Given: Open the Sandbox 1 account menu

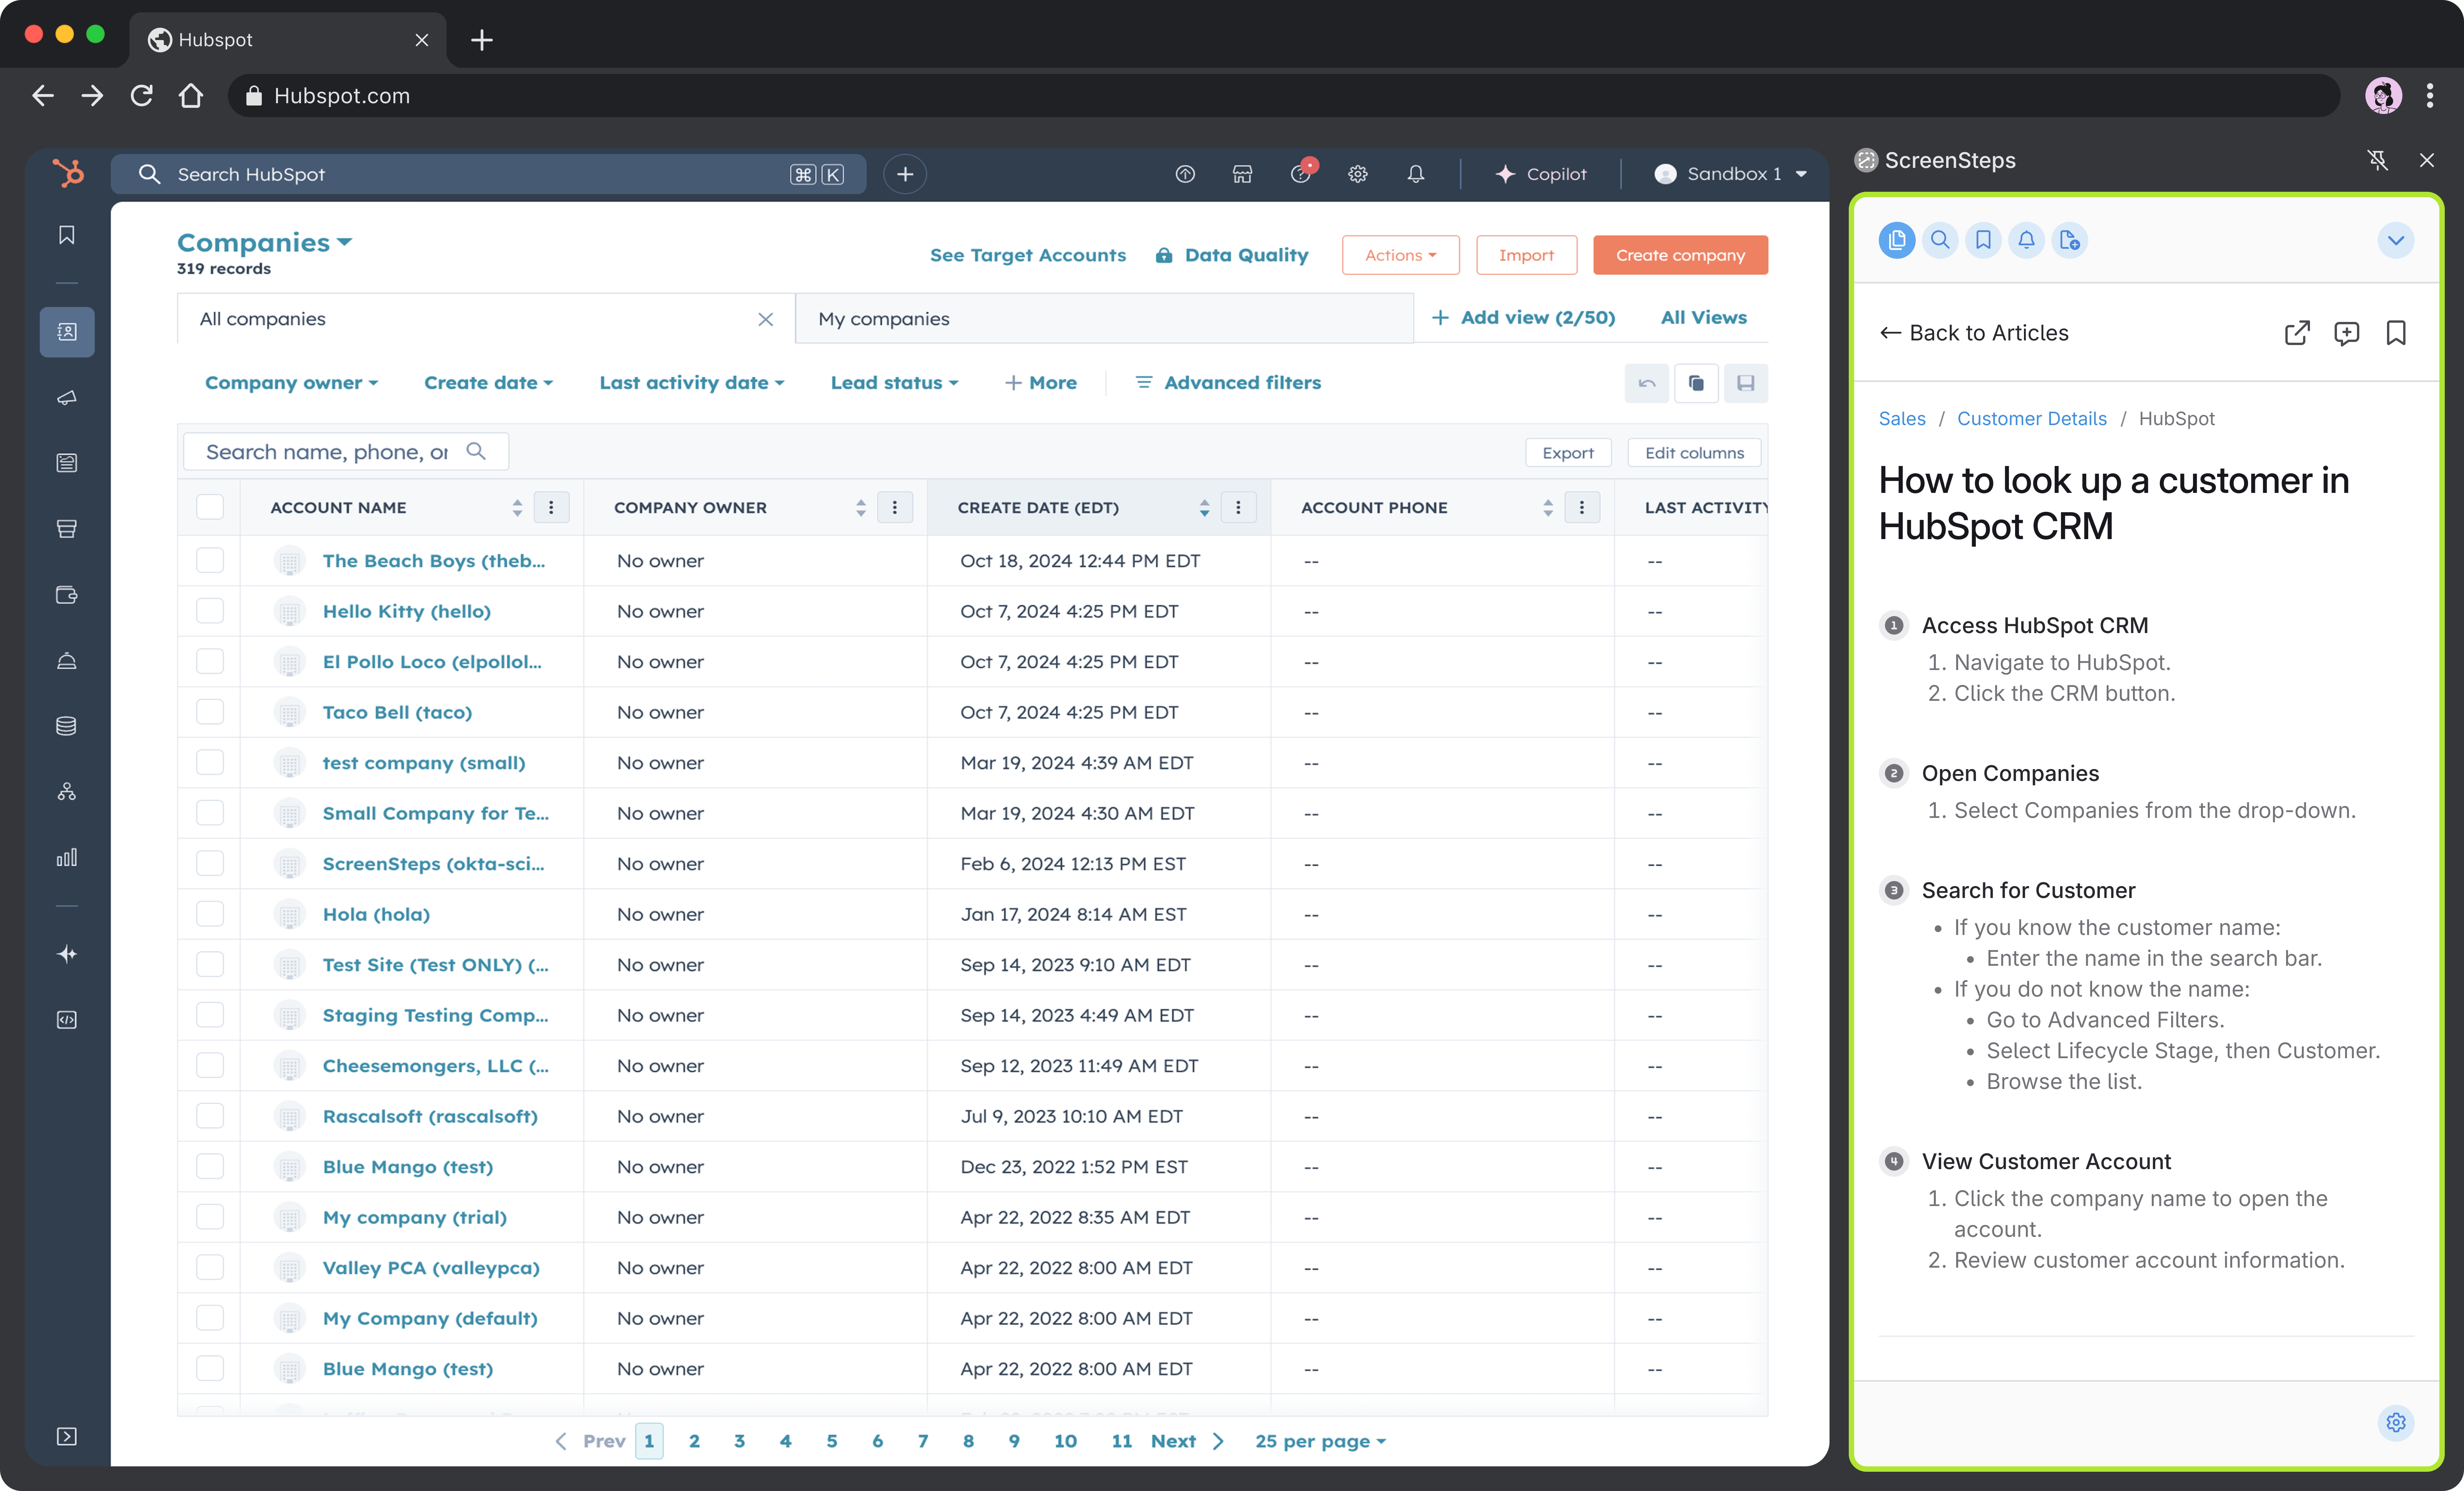Looking at the screenshot, I should click(1730, 174).
